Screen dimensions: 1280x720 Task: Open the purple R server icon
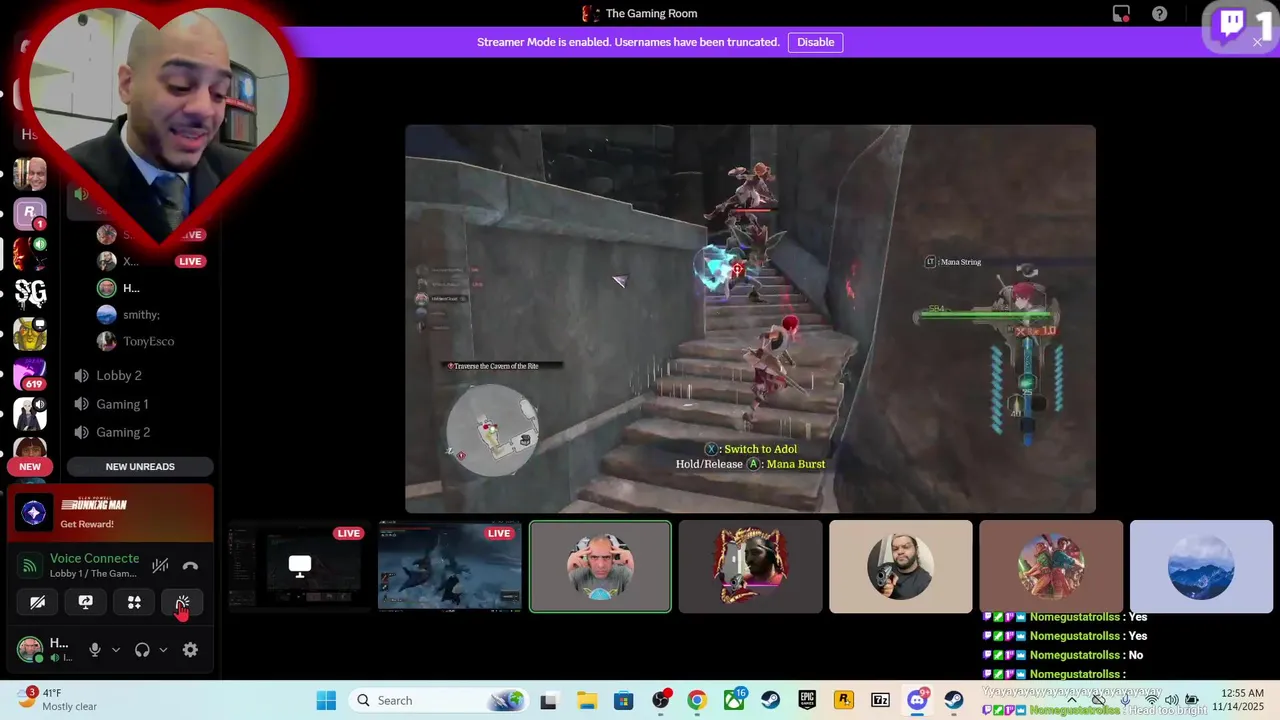pos(30,212)
